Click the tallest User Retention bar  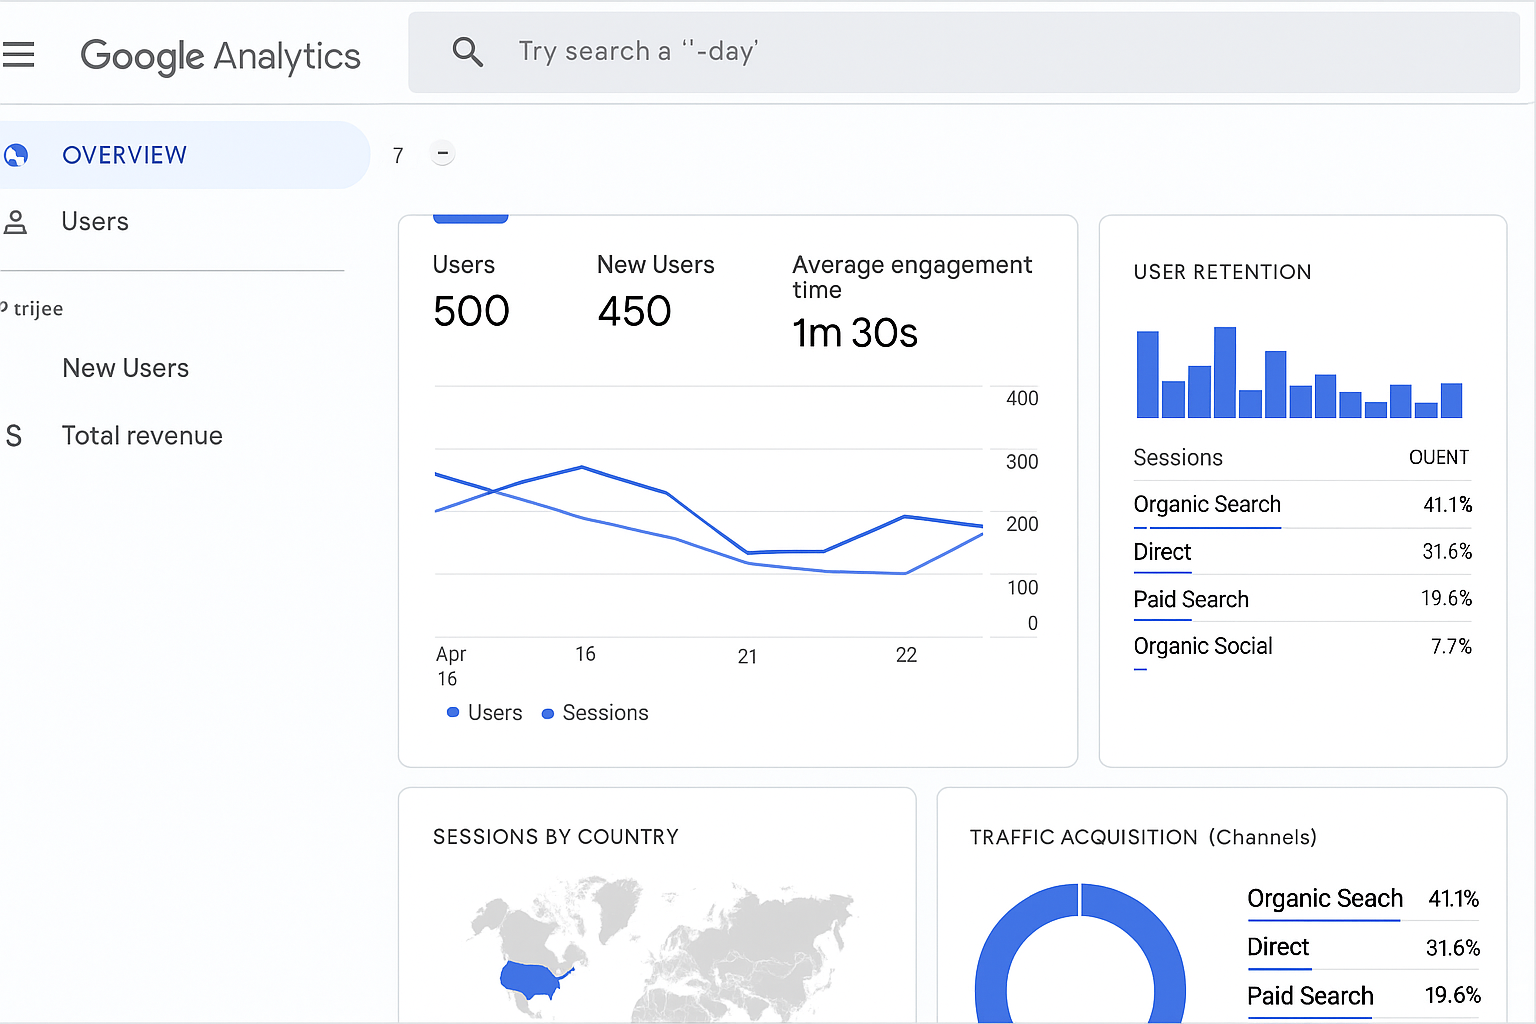click(x=1224, y=372)
